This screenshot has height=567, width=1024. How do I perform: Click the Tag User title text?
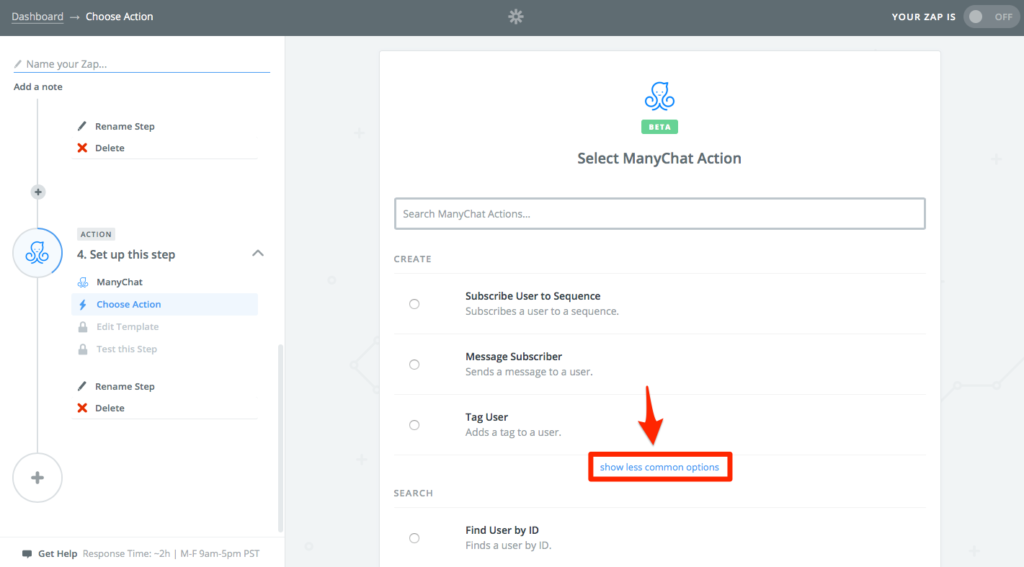(x=487, y=417)
